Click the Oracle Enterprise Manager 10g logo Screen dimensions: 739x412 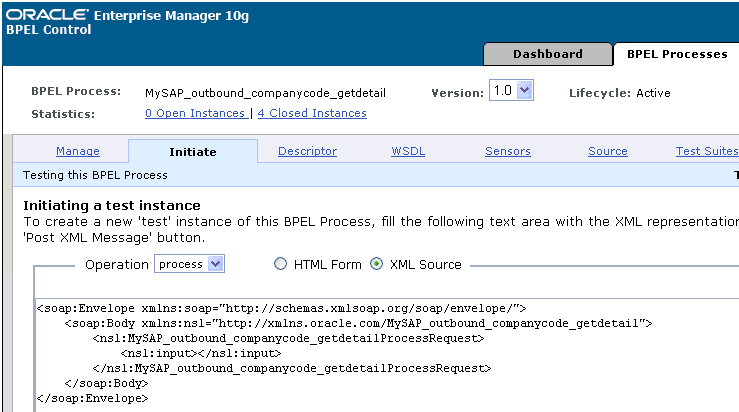(x=127, y=15)
